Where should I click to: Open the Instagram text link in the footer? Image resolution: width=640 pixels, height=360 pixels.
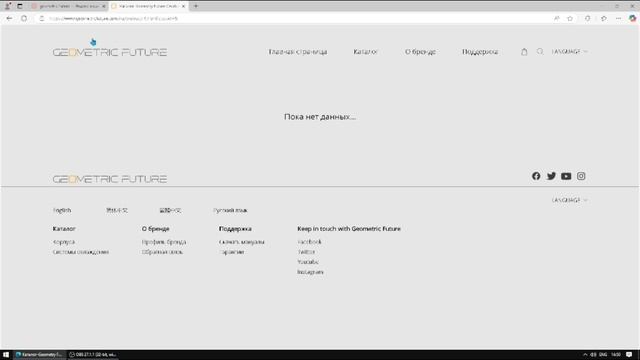(x=310, y=272)
